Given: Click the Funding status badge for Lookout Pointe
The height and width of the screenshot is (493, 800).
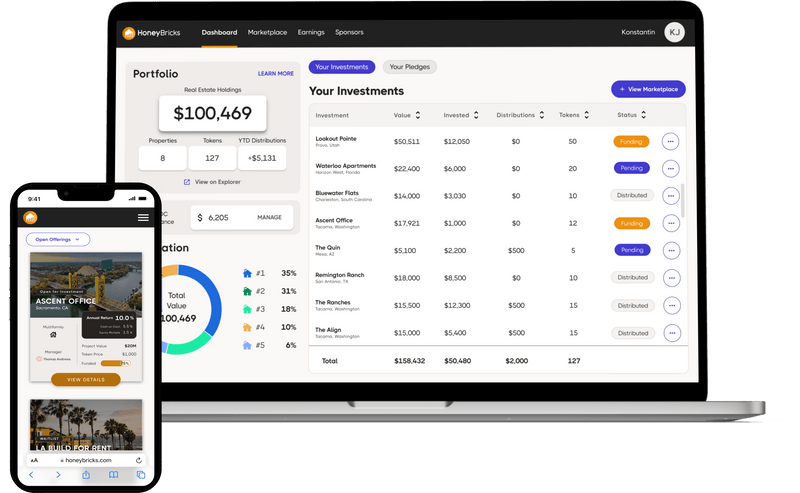Looking at the screenshot, I should (x=631, y=142).
